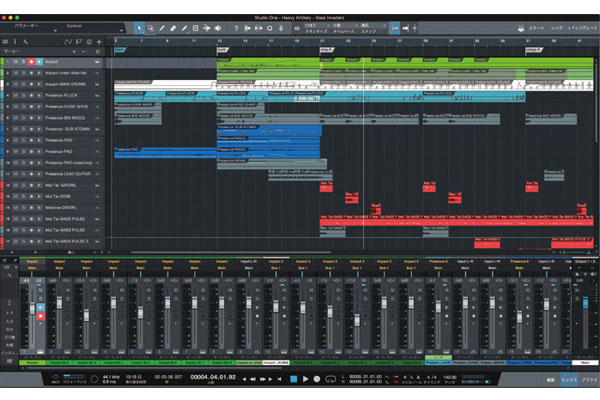
Task: Mute the Impact track
Action: pyautogui.click(x=15, y=62)
